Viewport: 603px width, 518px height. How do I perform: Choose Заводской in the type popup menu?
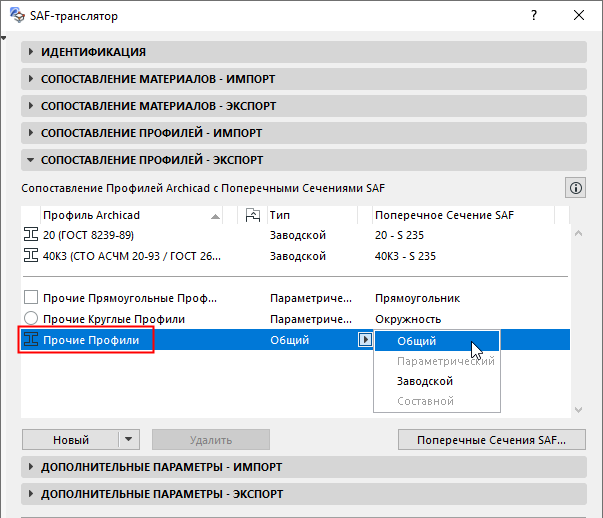tap(436, 381)
